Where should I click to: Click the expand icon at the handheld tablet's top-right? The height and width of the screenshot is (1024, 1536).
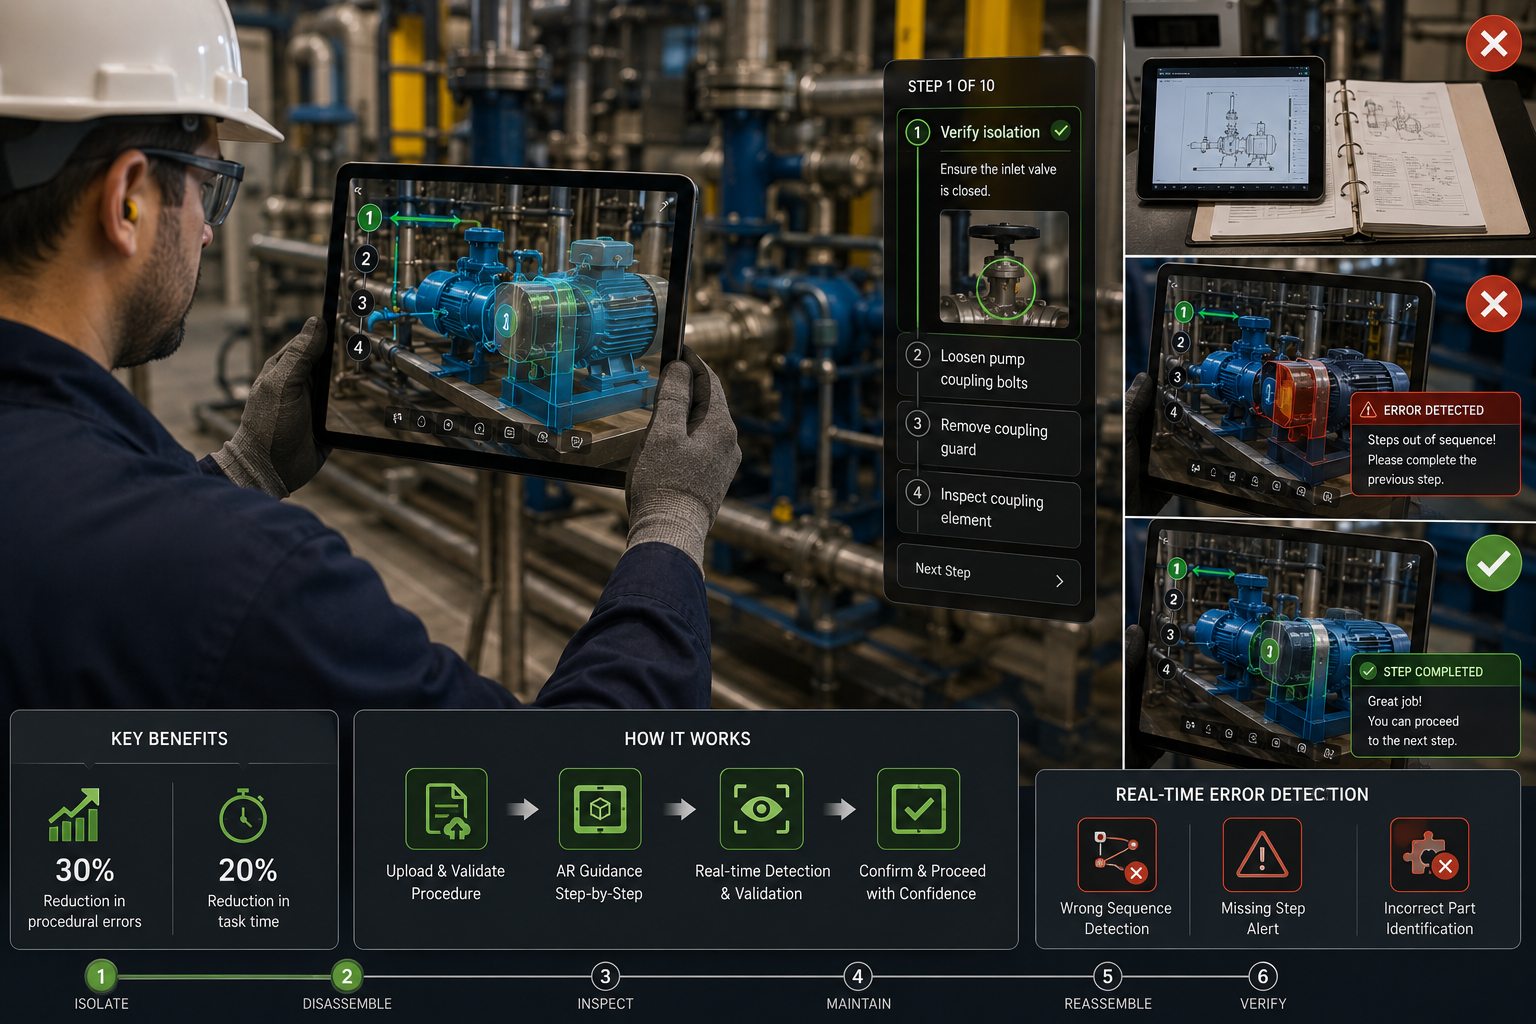pos(665,205)
